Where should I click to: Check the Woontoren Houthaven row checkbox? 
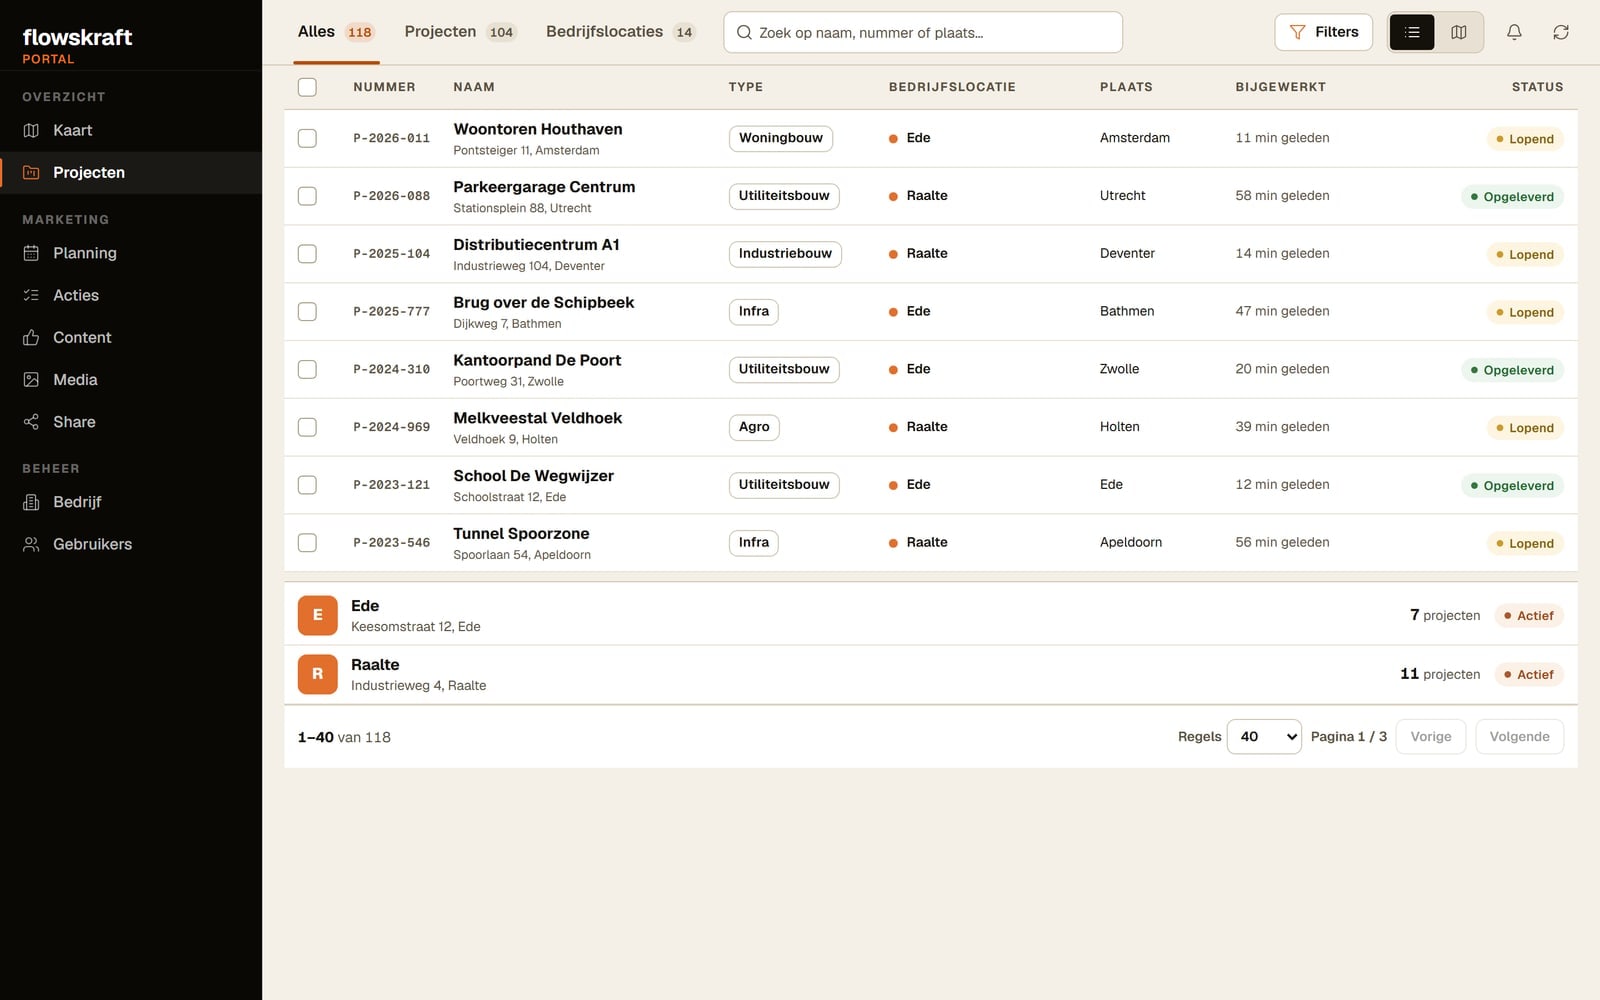307,138
